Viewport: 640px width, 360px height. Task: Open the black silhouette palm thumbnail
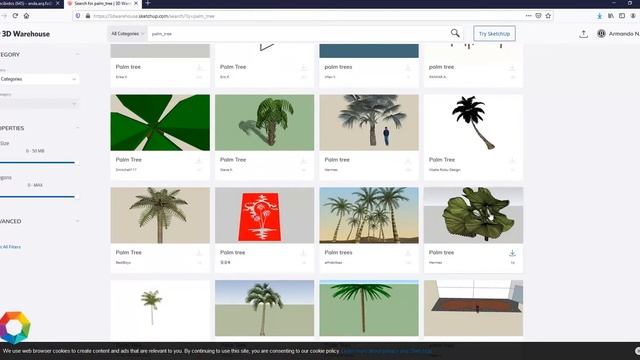(473, 122)
